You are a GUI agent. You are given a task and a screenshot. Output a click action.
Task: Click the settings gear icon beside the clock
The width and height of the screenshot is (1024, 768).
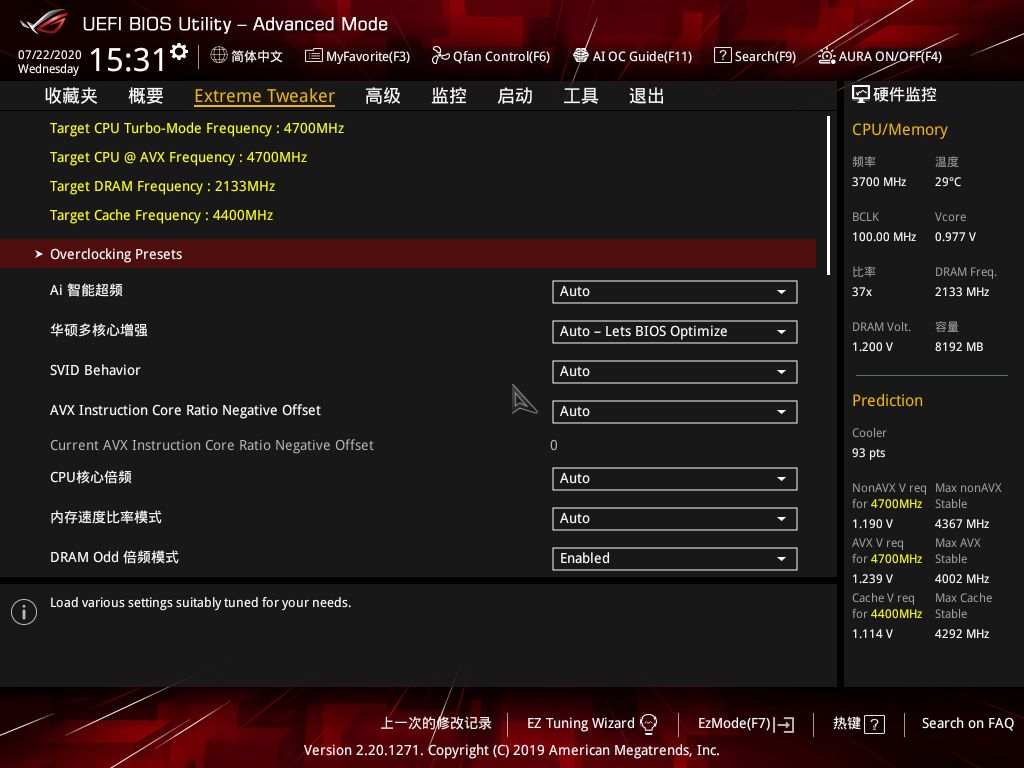(x=179, y=51)
